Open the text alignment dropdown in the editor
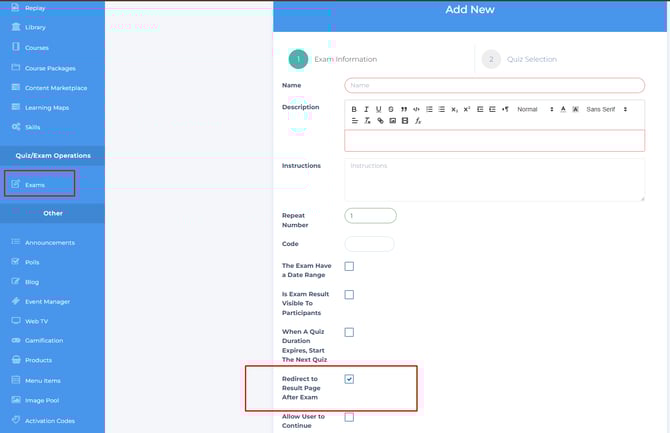 click(354, 121)
